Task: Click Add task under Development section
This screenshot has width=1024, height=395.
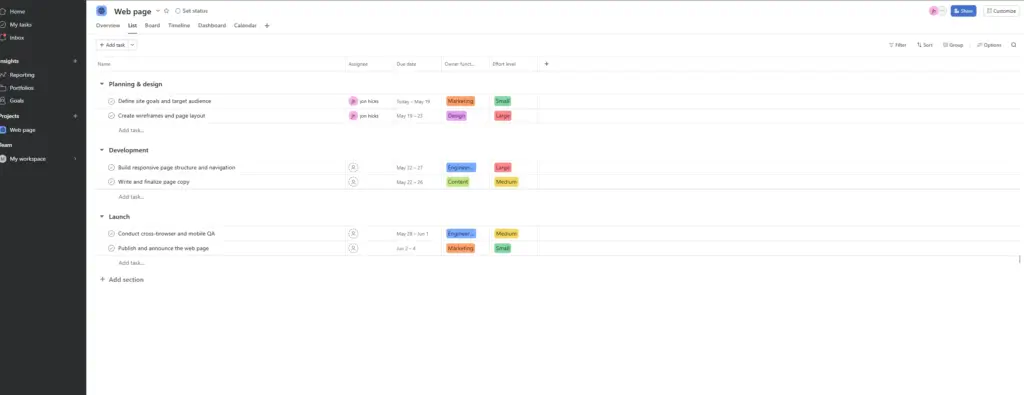Action: tap(131, 197)
